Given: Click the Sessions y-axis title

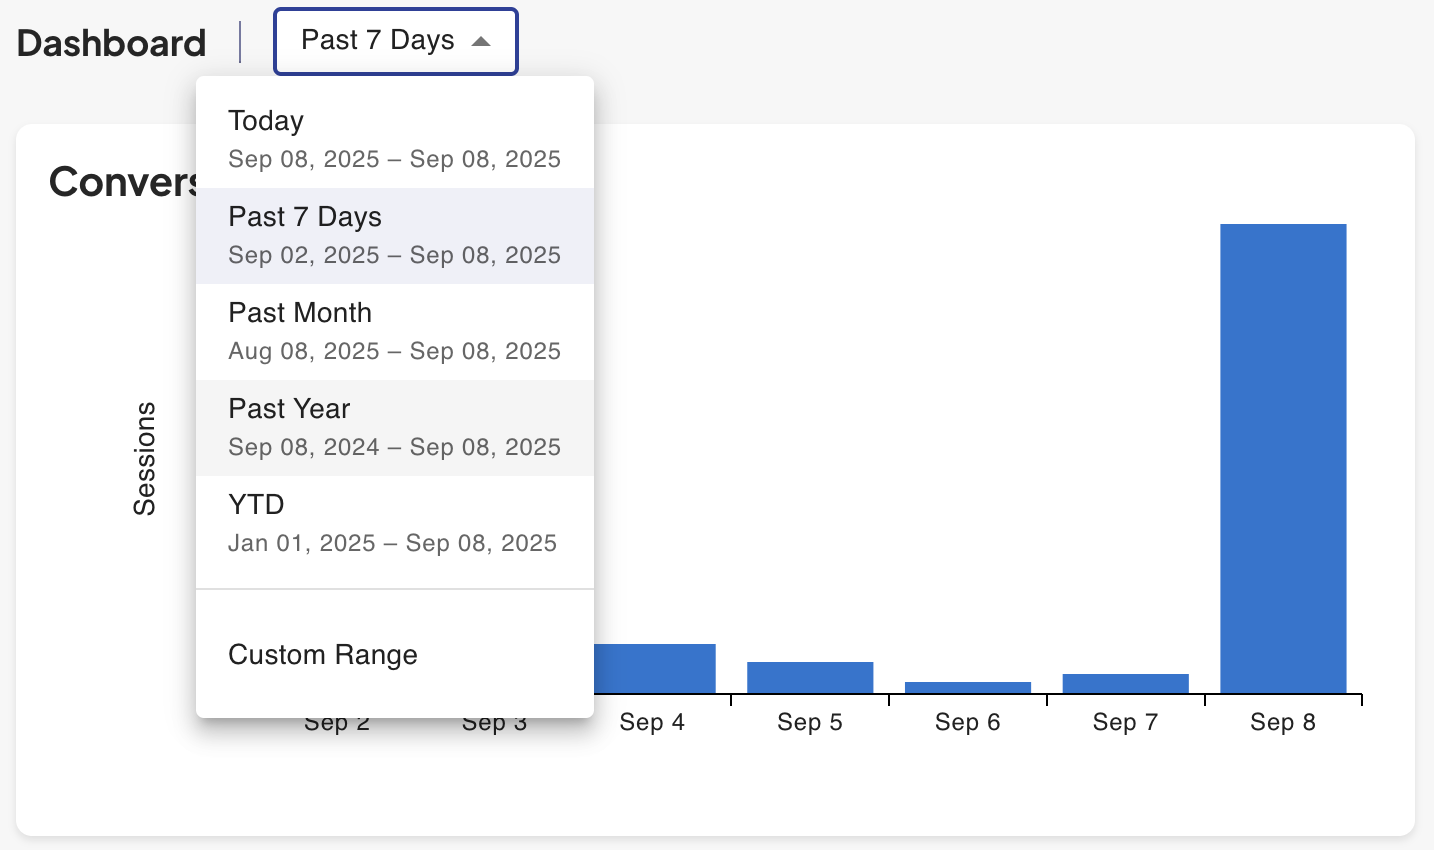Looking at the screenshot, I should tap(145, 458).
